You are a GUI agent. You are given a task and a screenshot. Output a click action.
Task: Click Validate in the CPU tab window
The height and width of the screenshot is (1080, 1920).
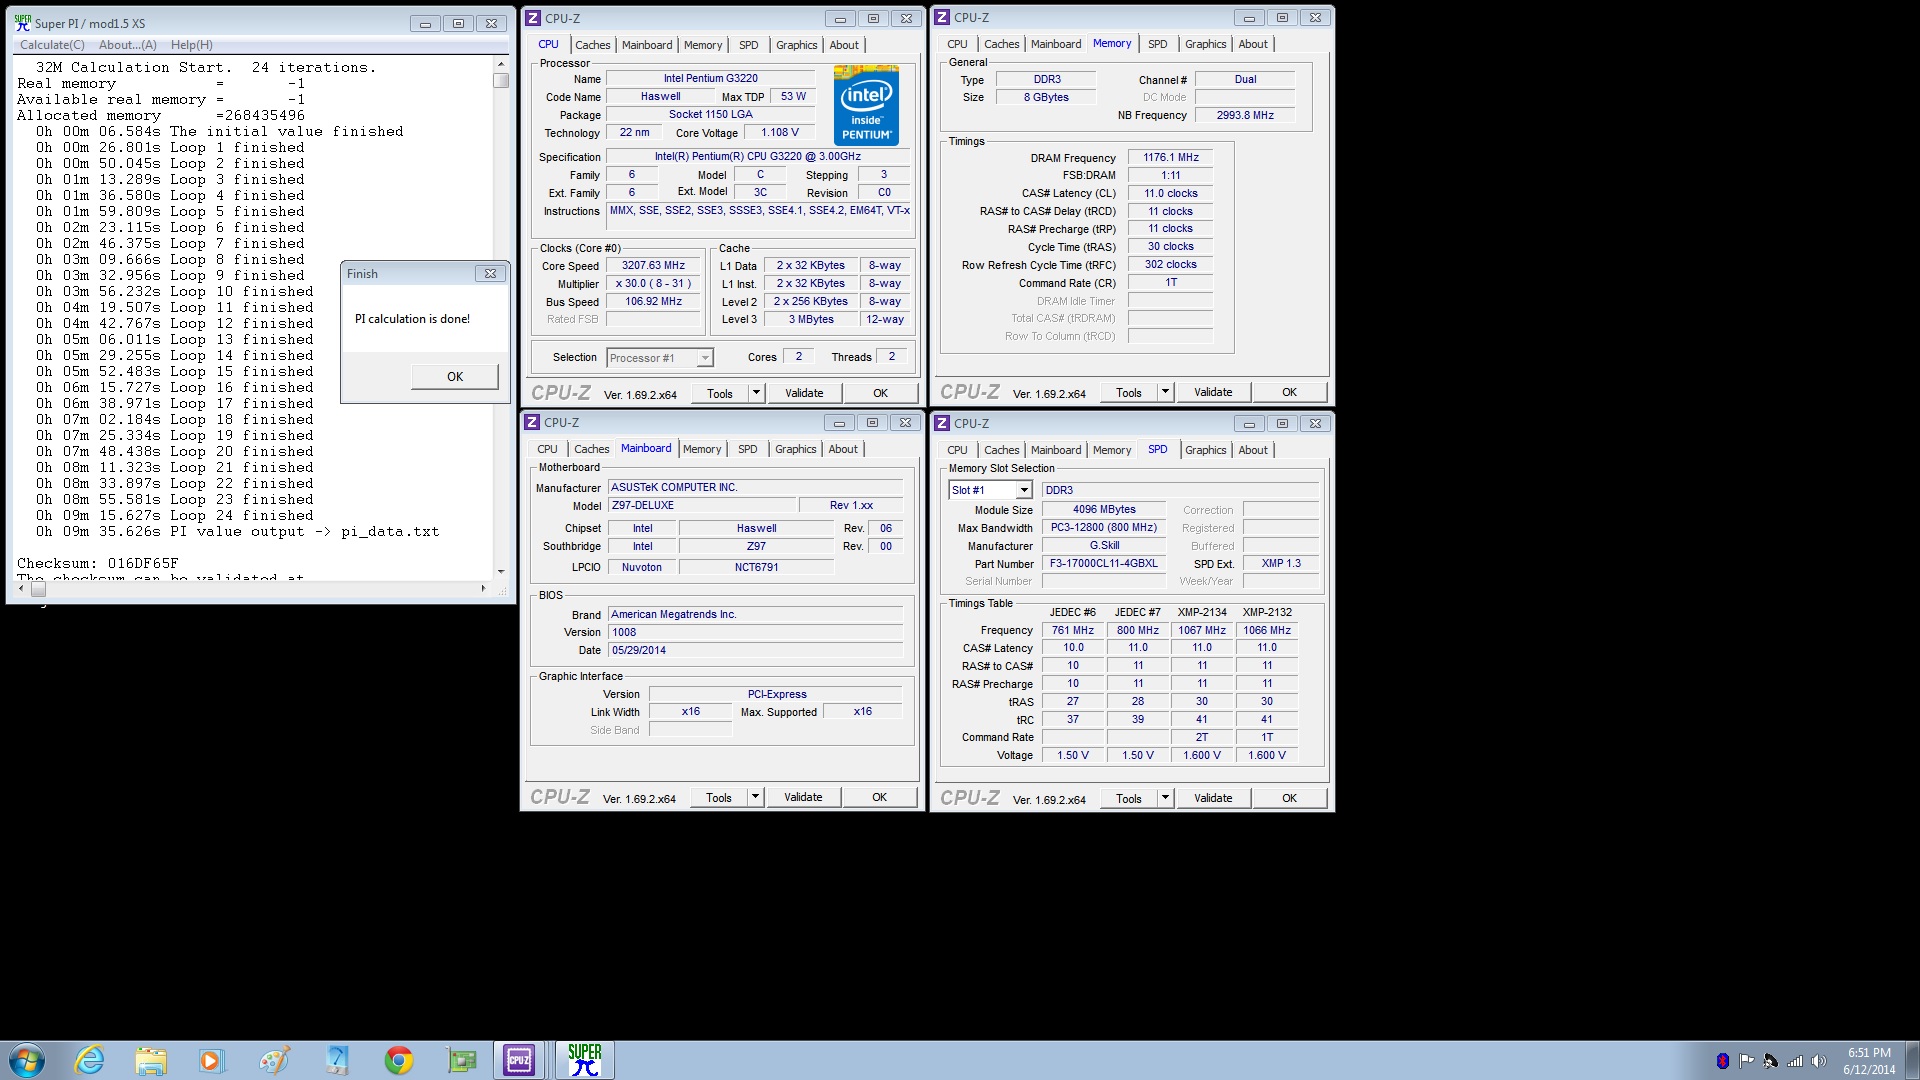[x=804, y=393]
